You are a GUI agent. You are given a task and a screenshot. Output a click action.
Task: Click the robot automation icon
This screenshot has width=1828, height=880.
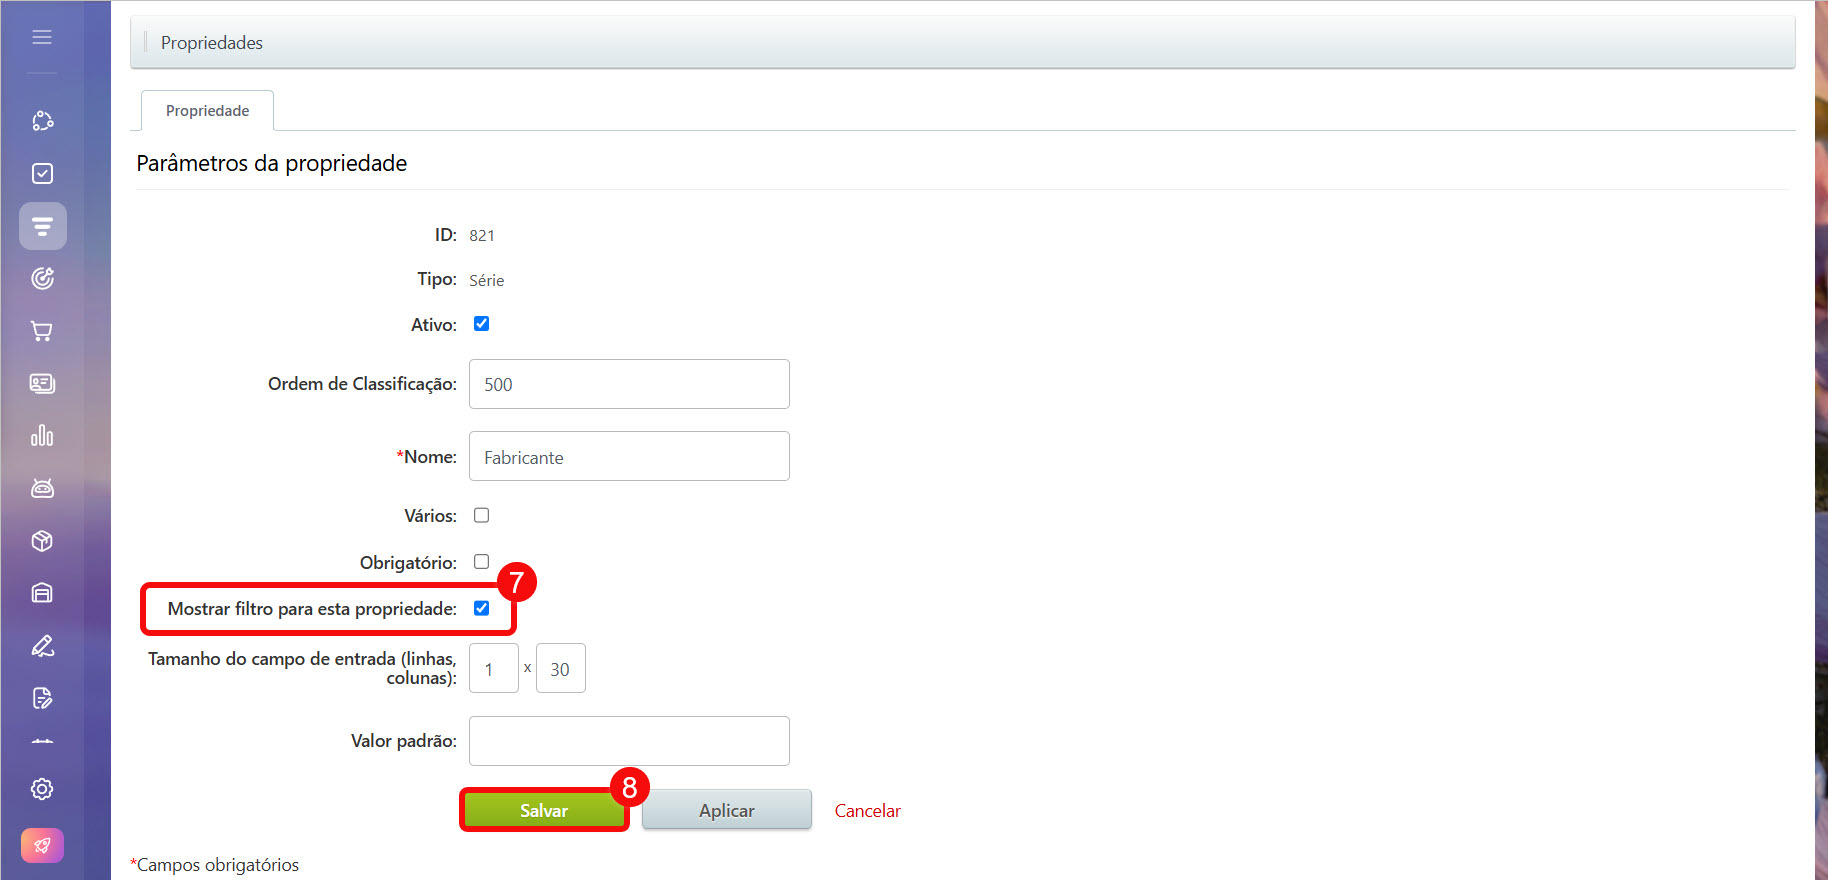point(42,488)
